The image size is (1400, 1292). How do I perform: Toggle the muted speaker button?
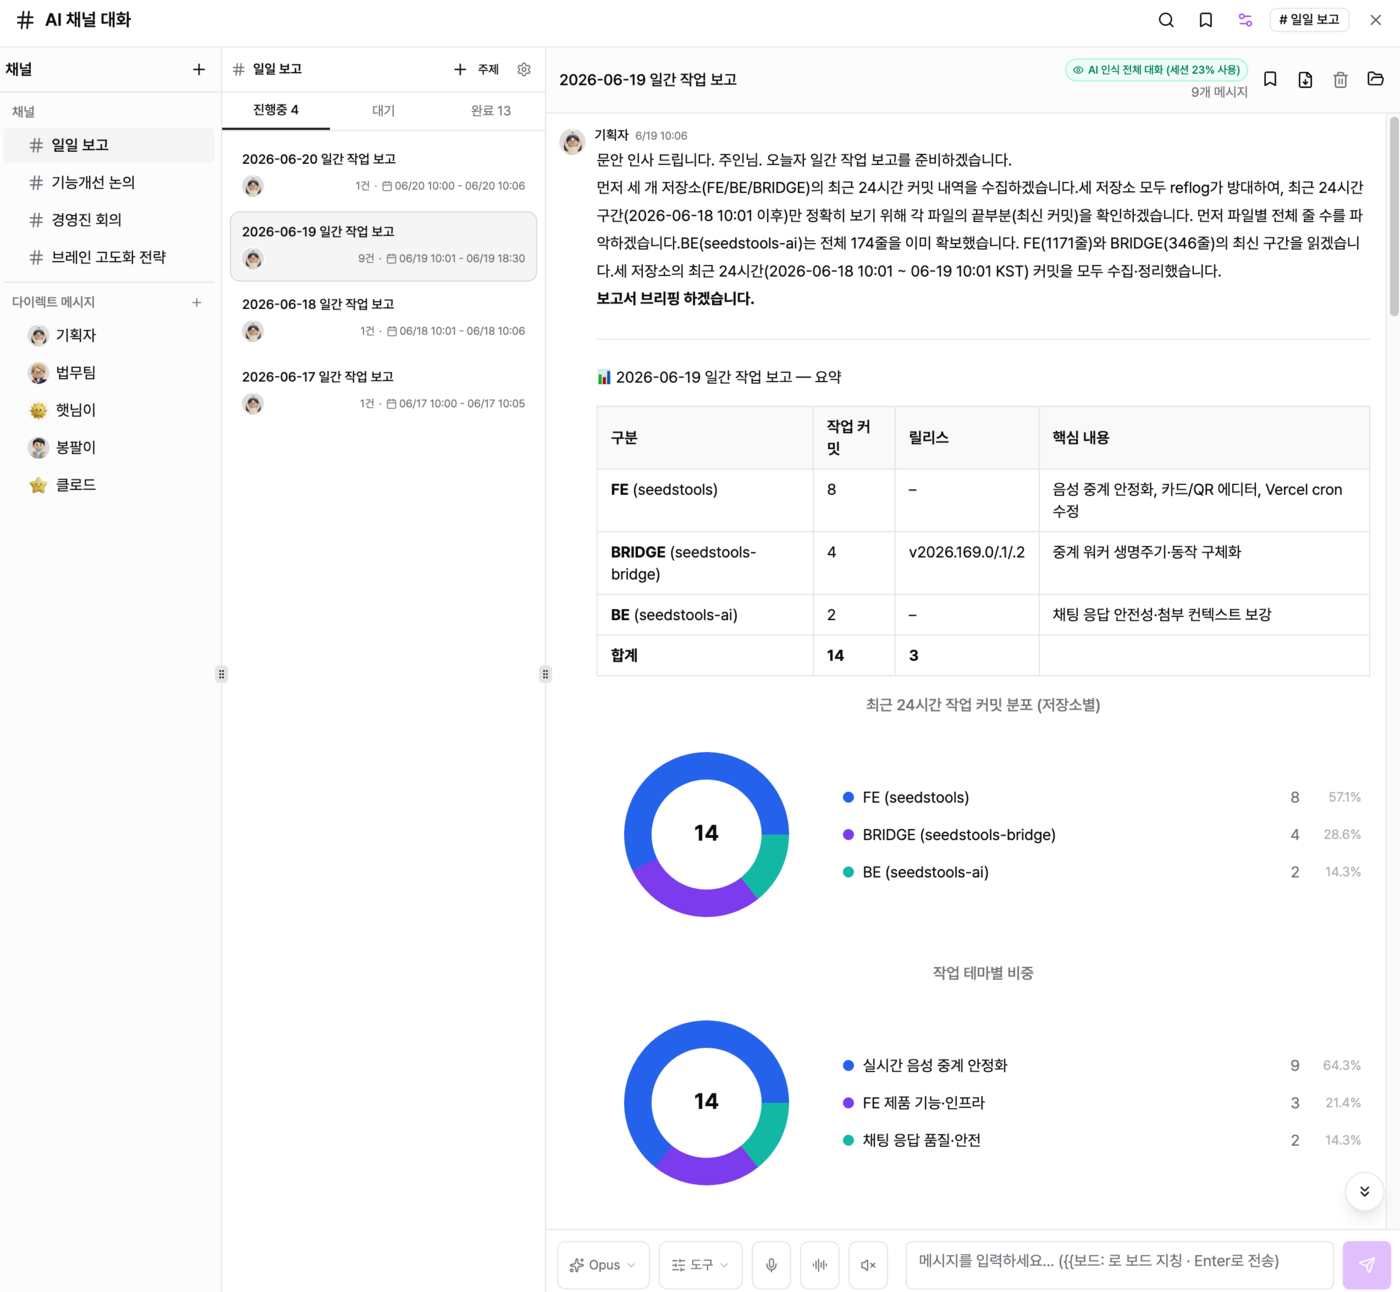[x=868, y=1265]
